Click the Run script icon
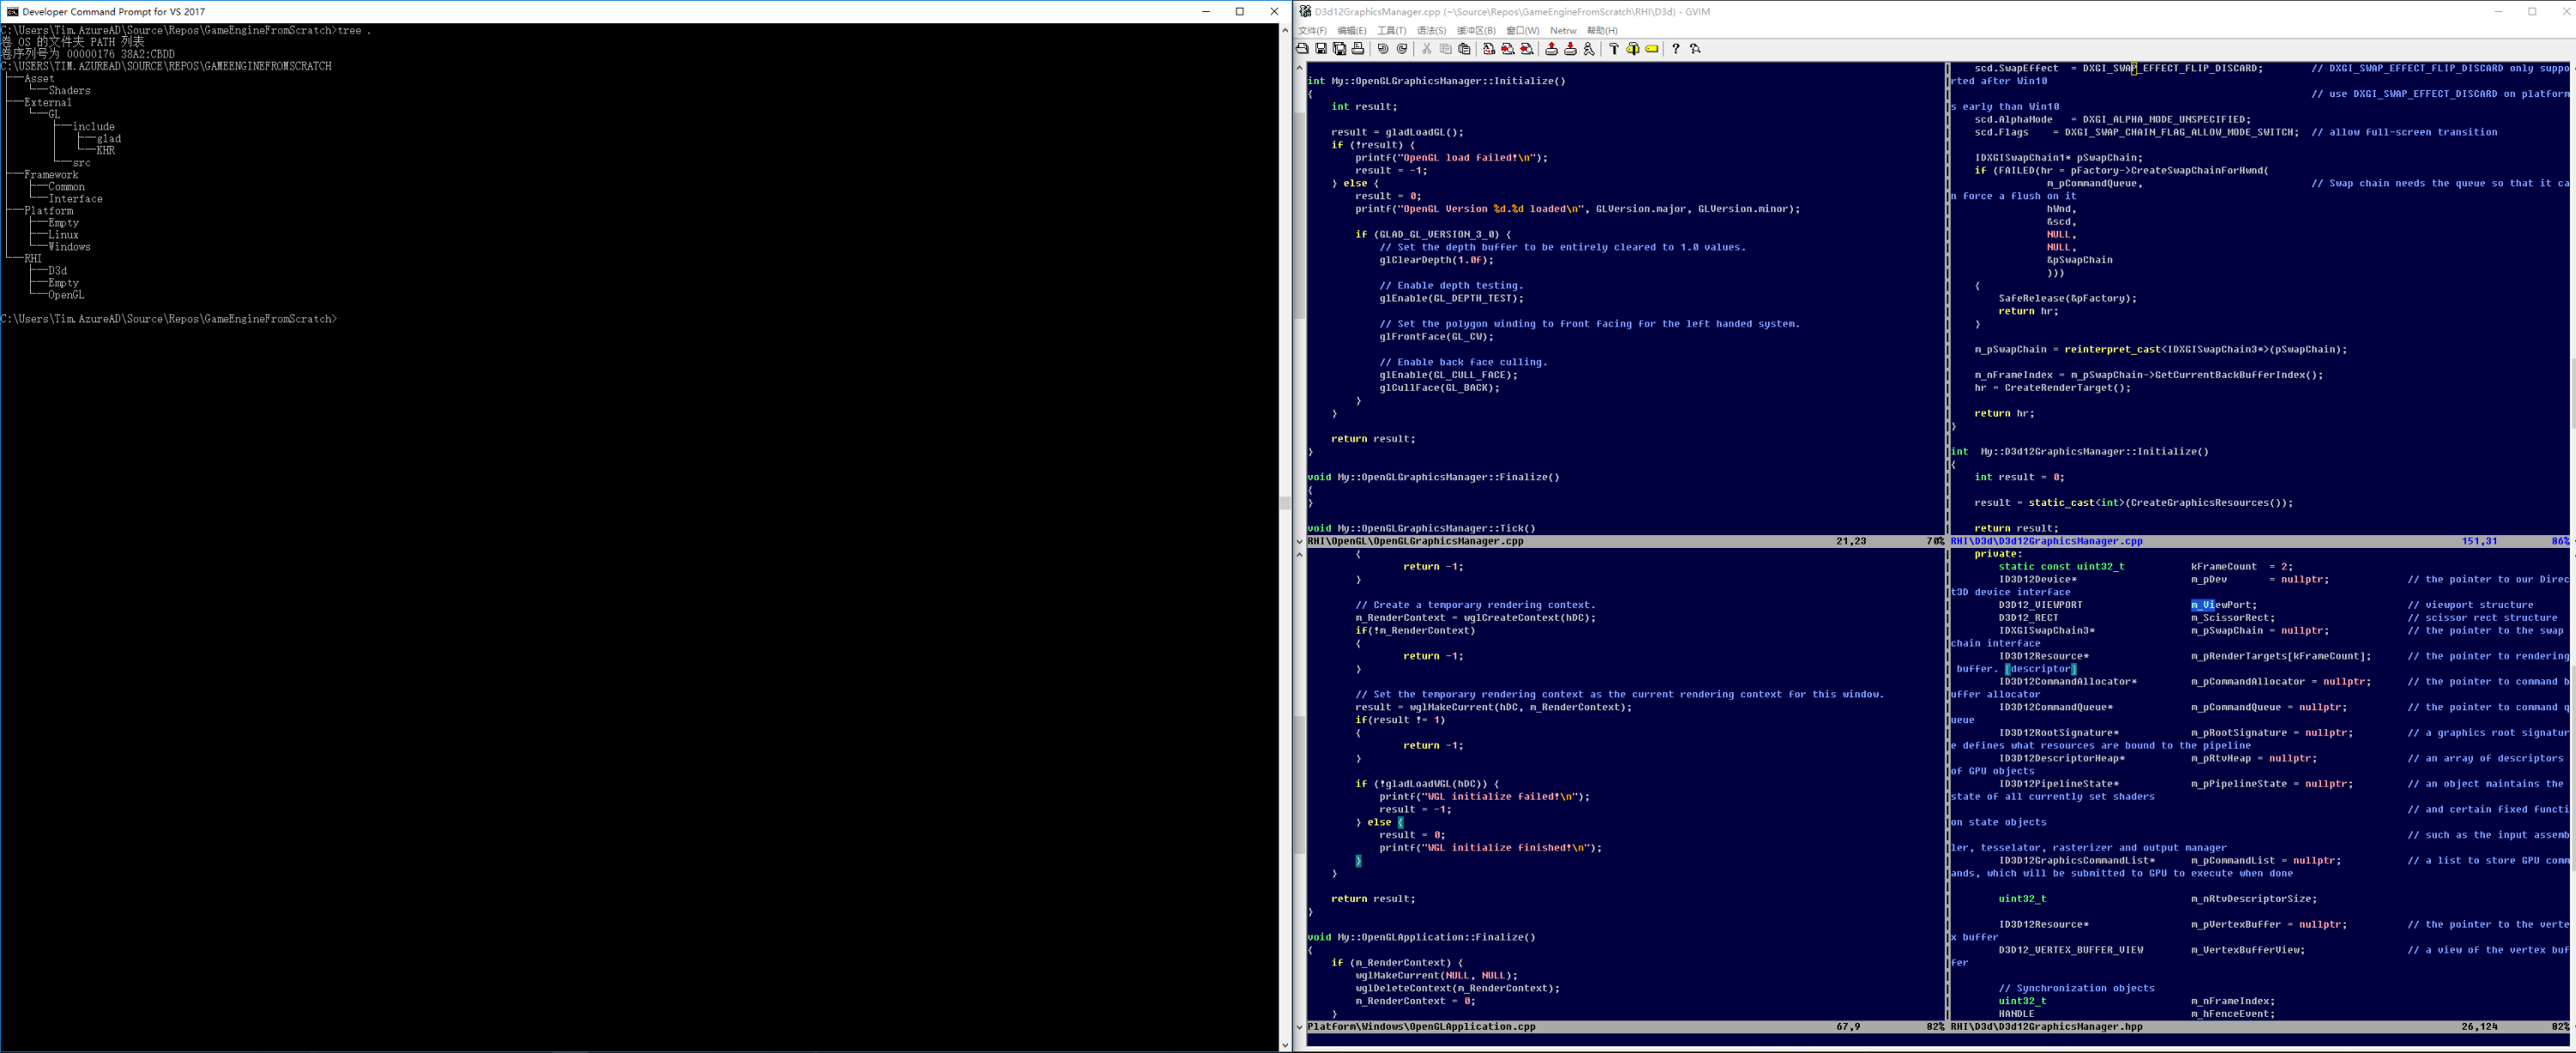The image size is (2576, 1053). coord(1589,49)
